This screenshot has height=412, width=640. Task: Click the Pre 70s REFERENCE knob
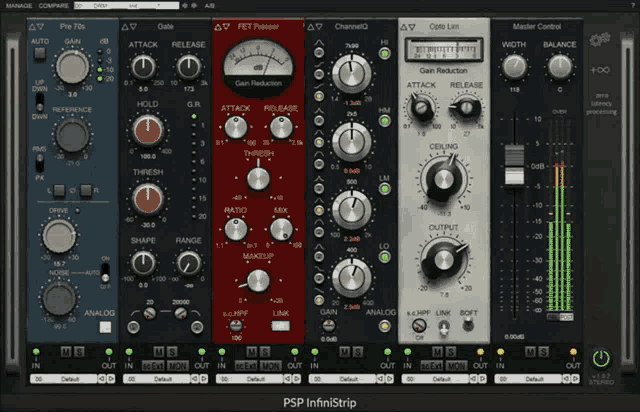click(72, 136)
